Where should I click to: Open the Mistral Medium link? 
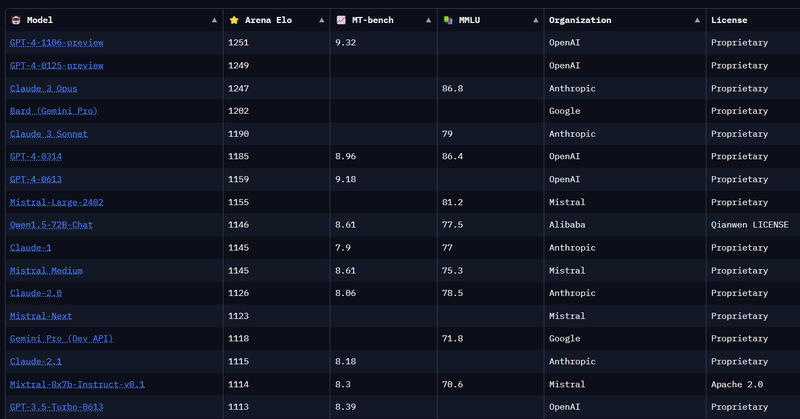pyautogui.click(x=46, y=271)
